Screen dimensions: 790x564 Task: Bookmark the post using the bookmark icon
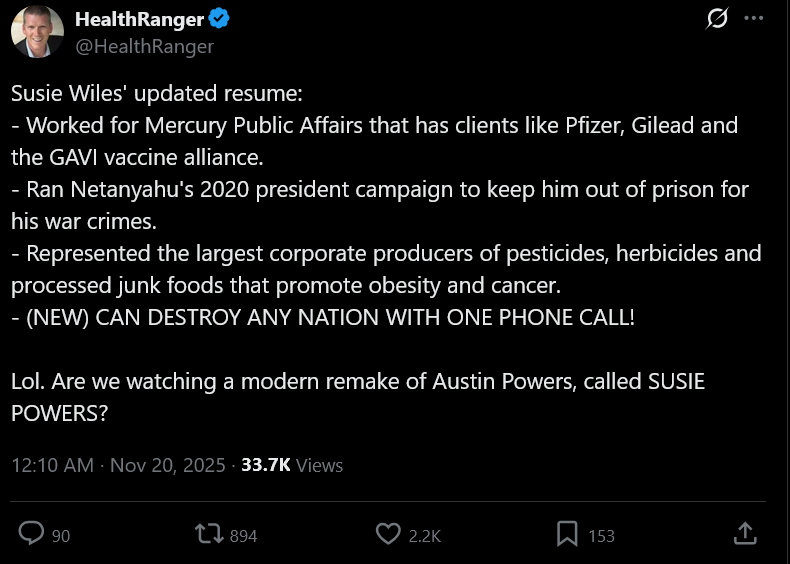[567, 534]
